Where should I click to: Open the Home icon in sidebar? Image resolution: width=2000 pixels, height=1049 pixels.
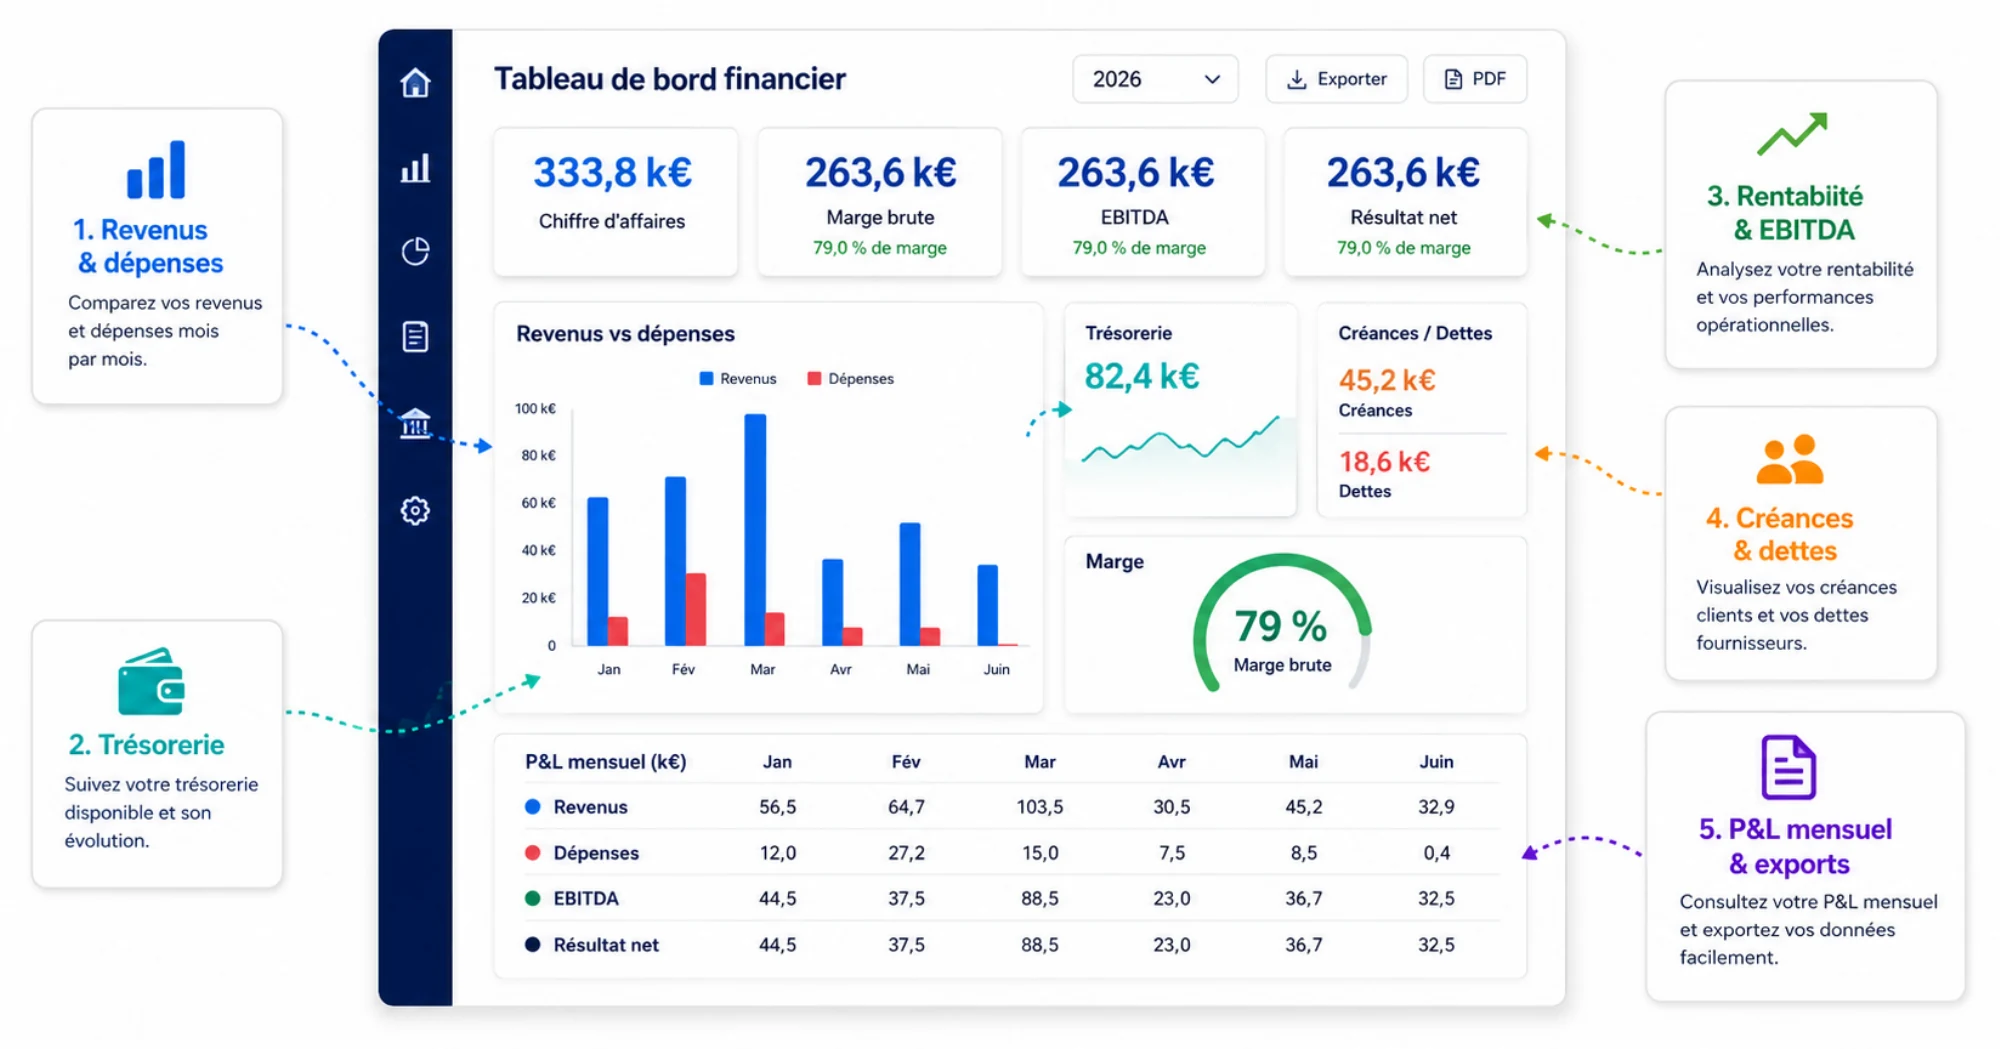click(415, 82)
